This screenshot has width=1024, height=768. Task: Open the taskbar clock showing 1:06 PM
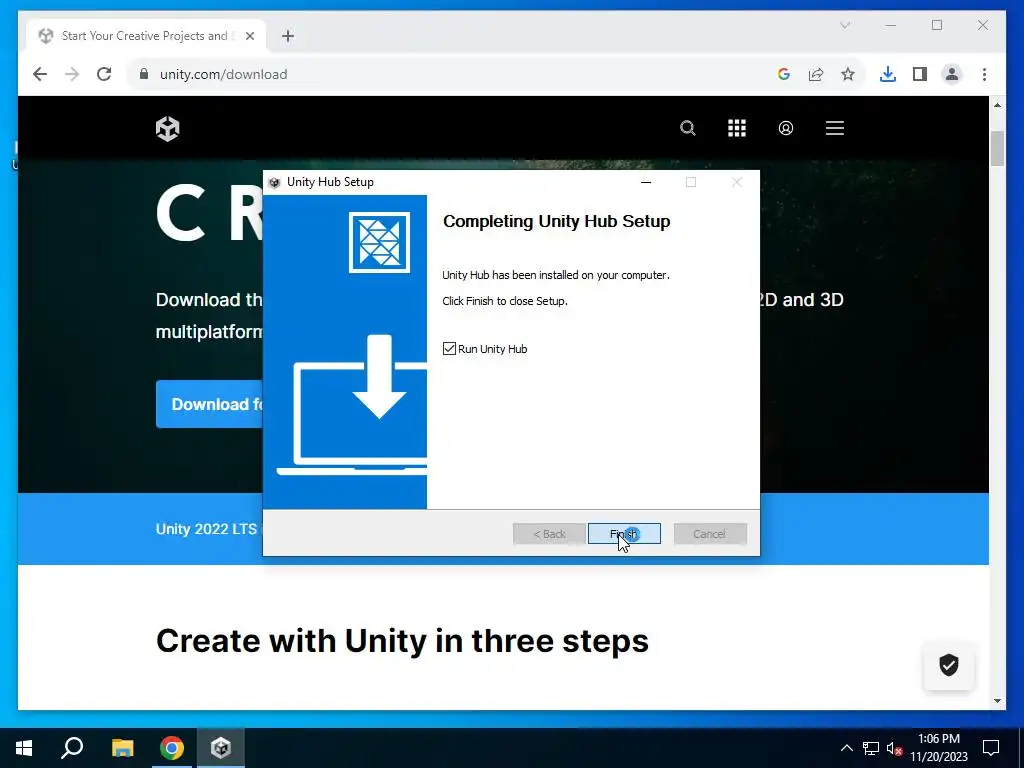click(x=939, y=748)
